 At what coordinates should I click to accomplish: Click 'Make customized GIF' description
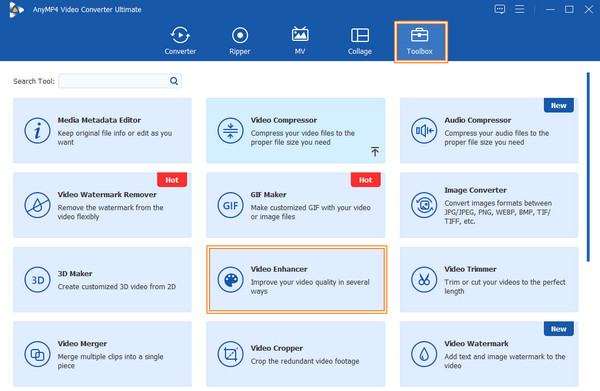[x=310, y=212]
